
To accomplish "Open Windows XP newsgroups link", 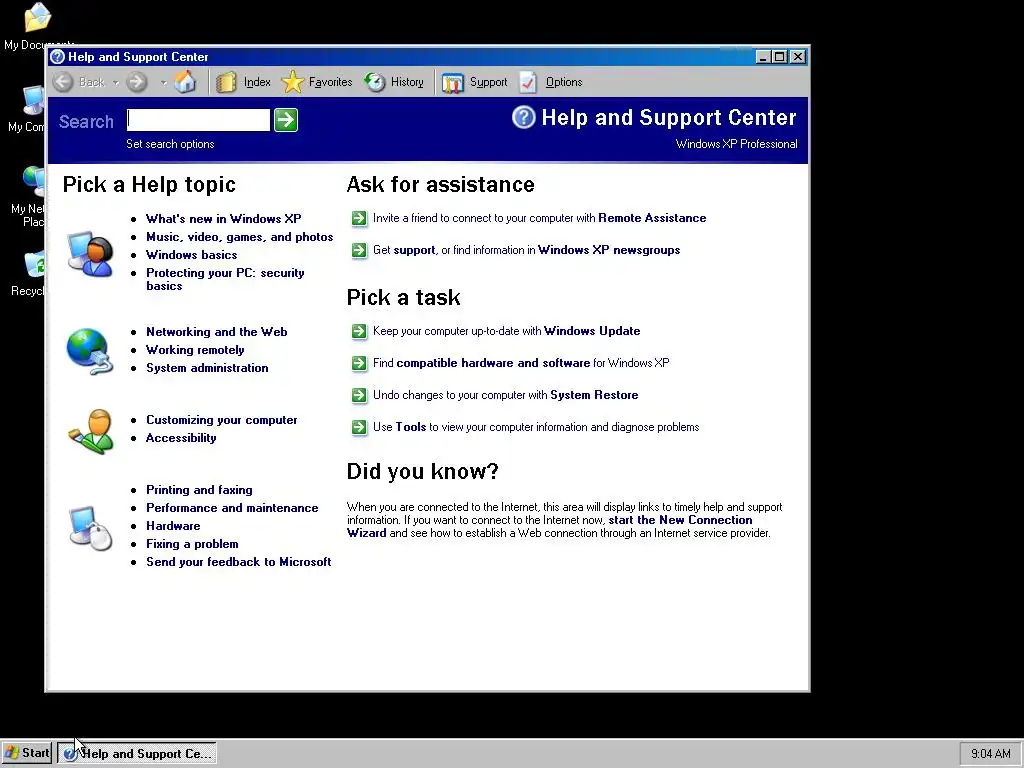I will (609, 250).
